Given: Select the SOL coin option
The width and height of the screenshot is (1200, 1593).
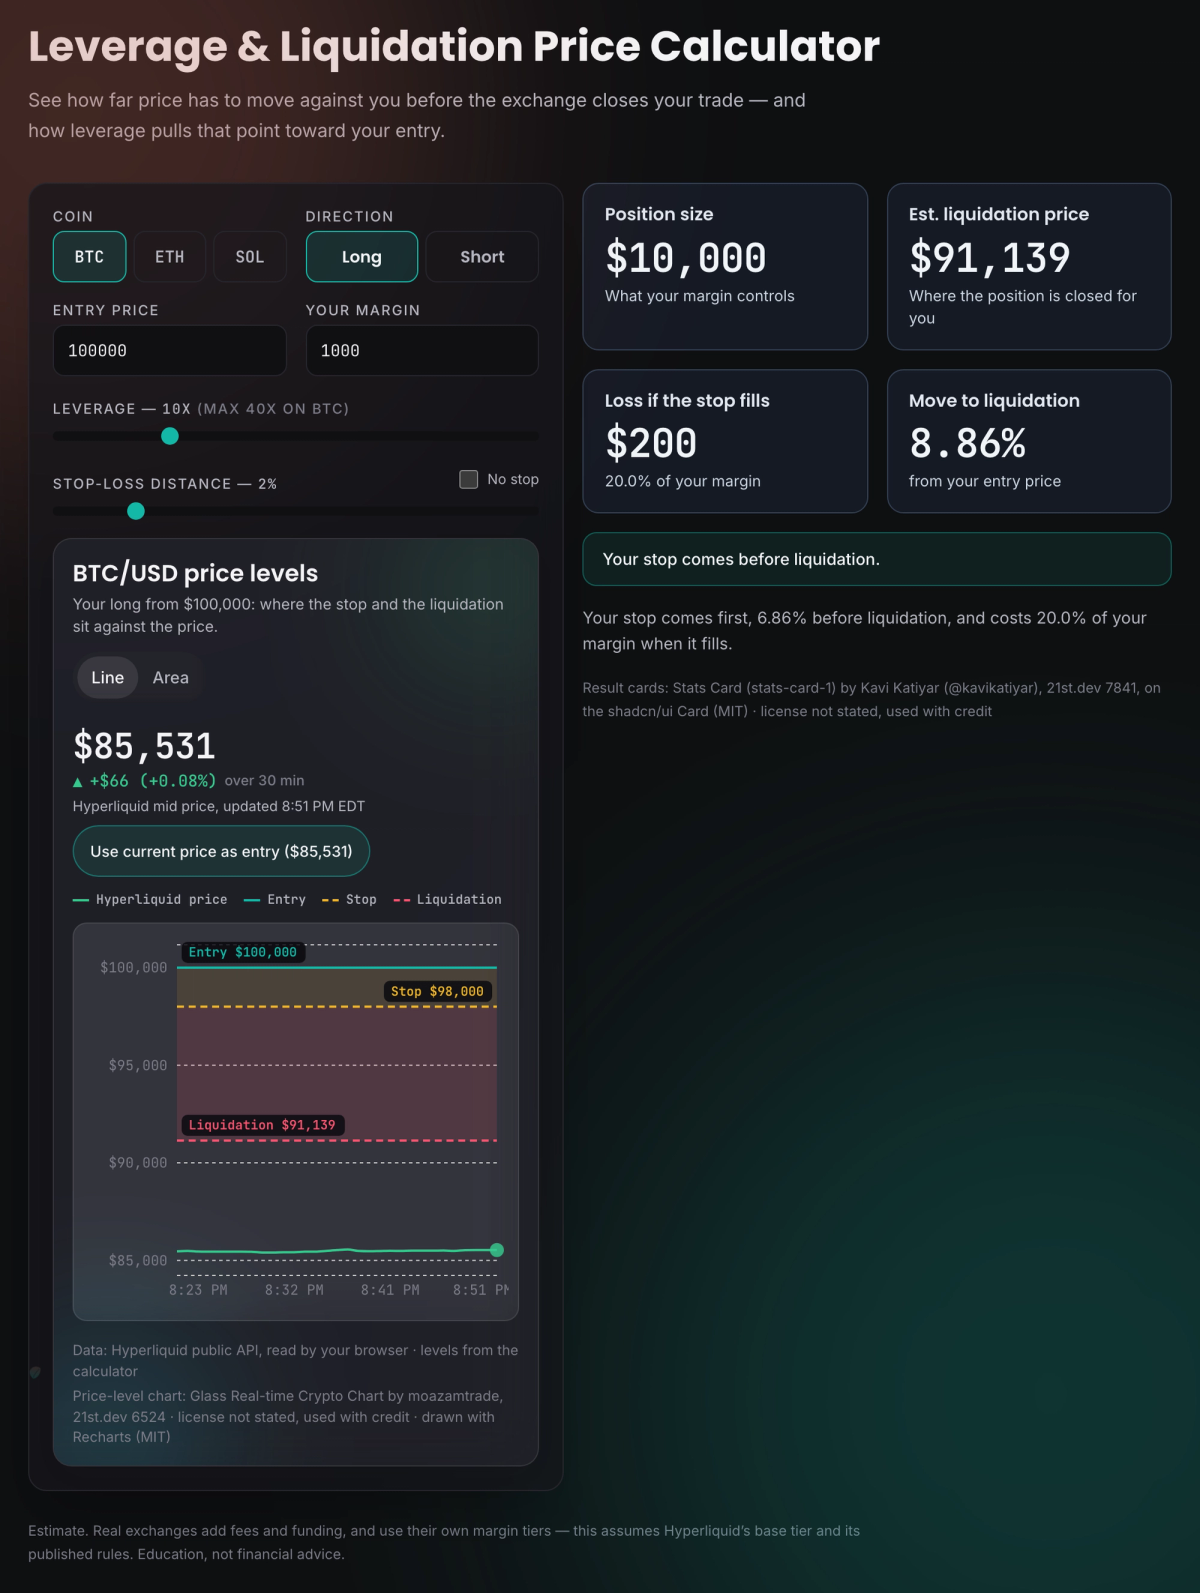Looking at the screenshot, I should pyautogui.click(x=250, y=257).
